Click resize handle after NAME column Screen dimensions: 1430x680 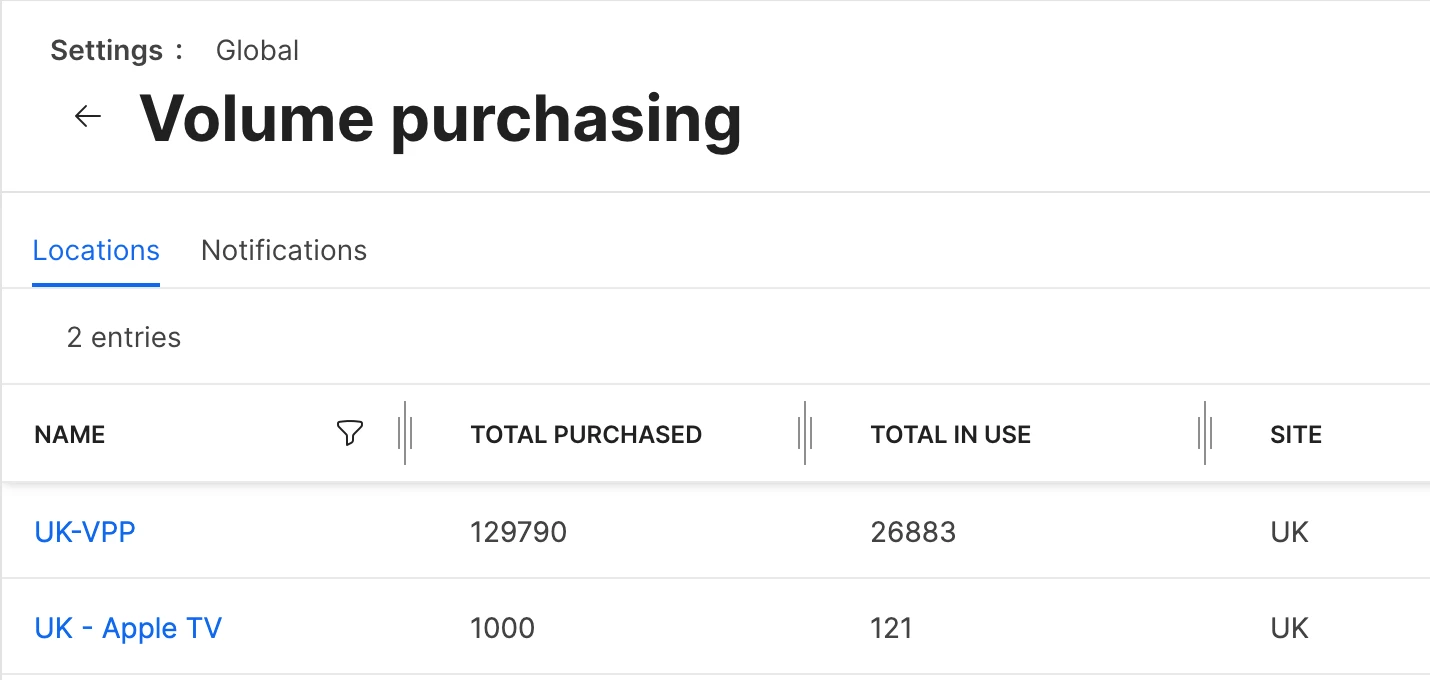click(405, 433)
